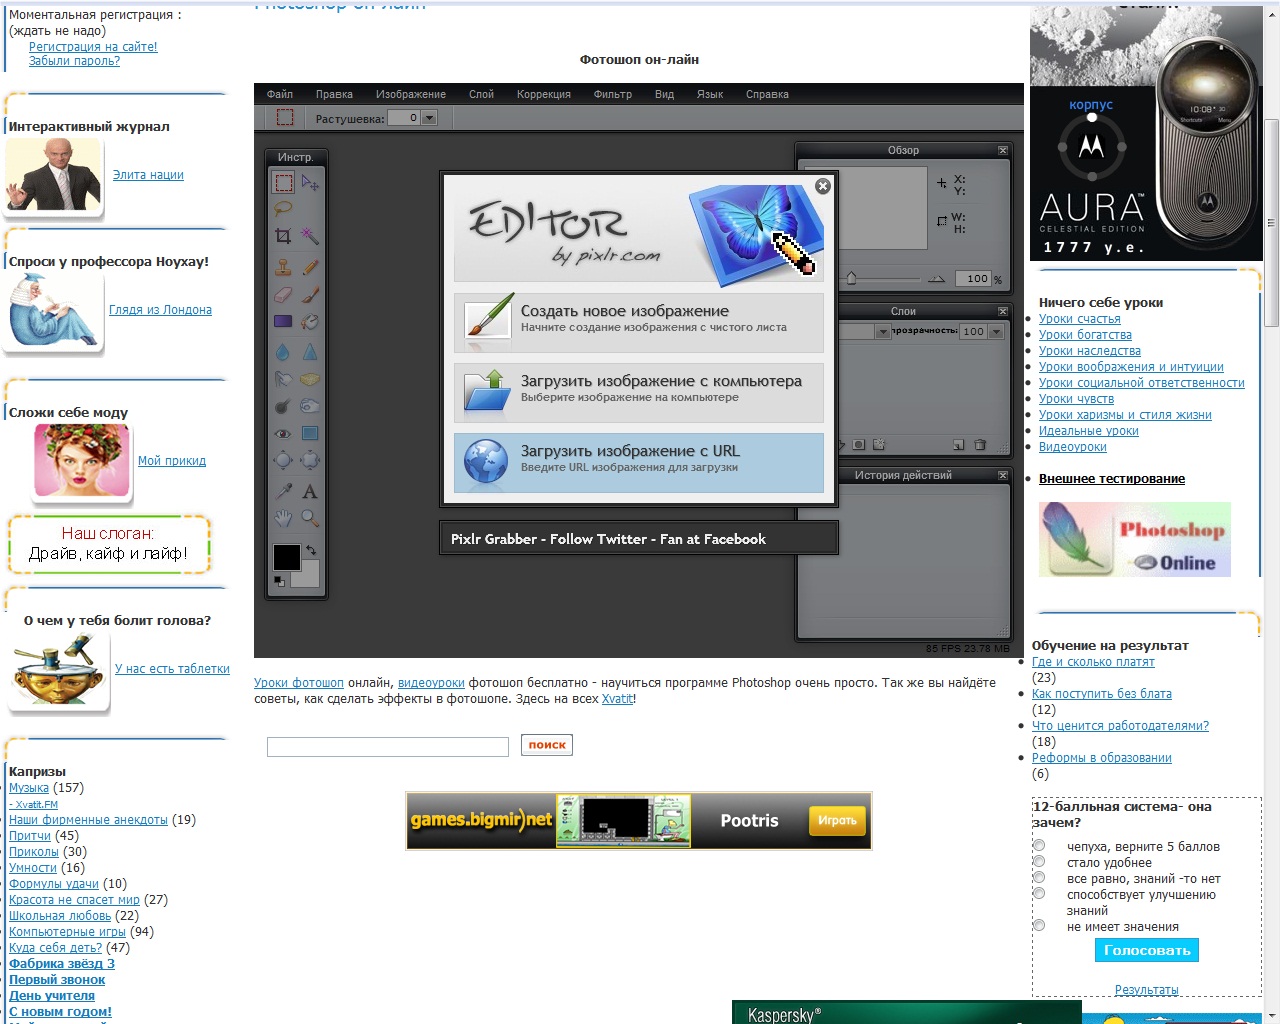Image resolution: width=1280 pixels, height=1024 pixels.
Task: Select the Crop tool
Action: click(x=283, y=236)
